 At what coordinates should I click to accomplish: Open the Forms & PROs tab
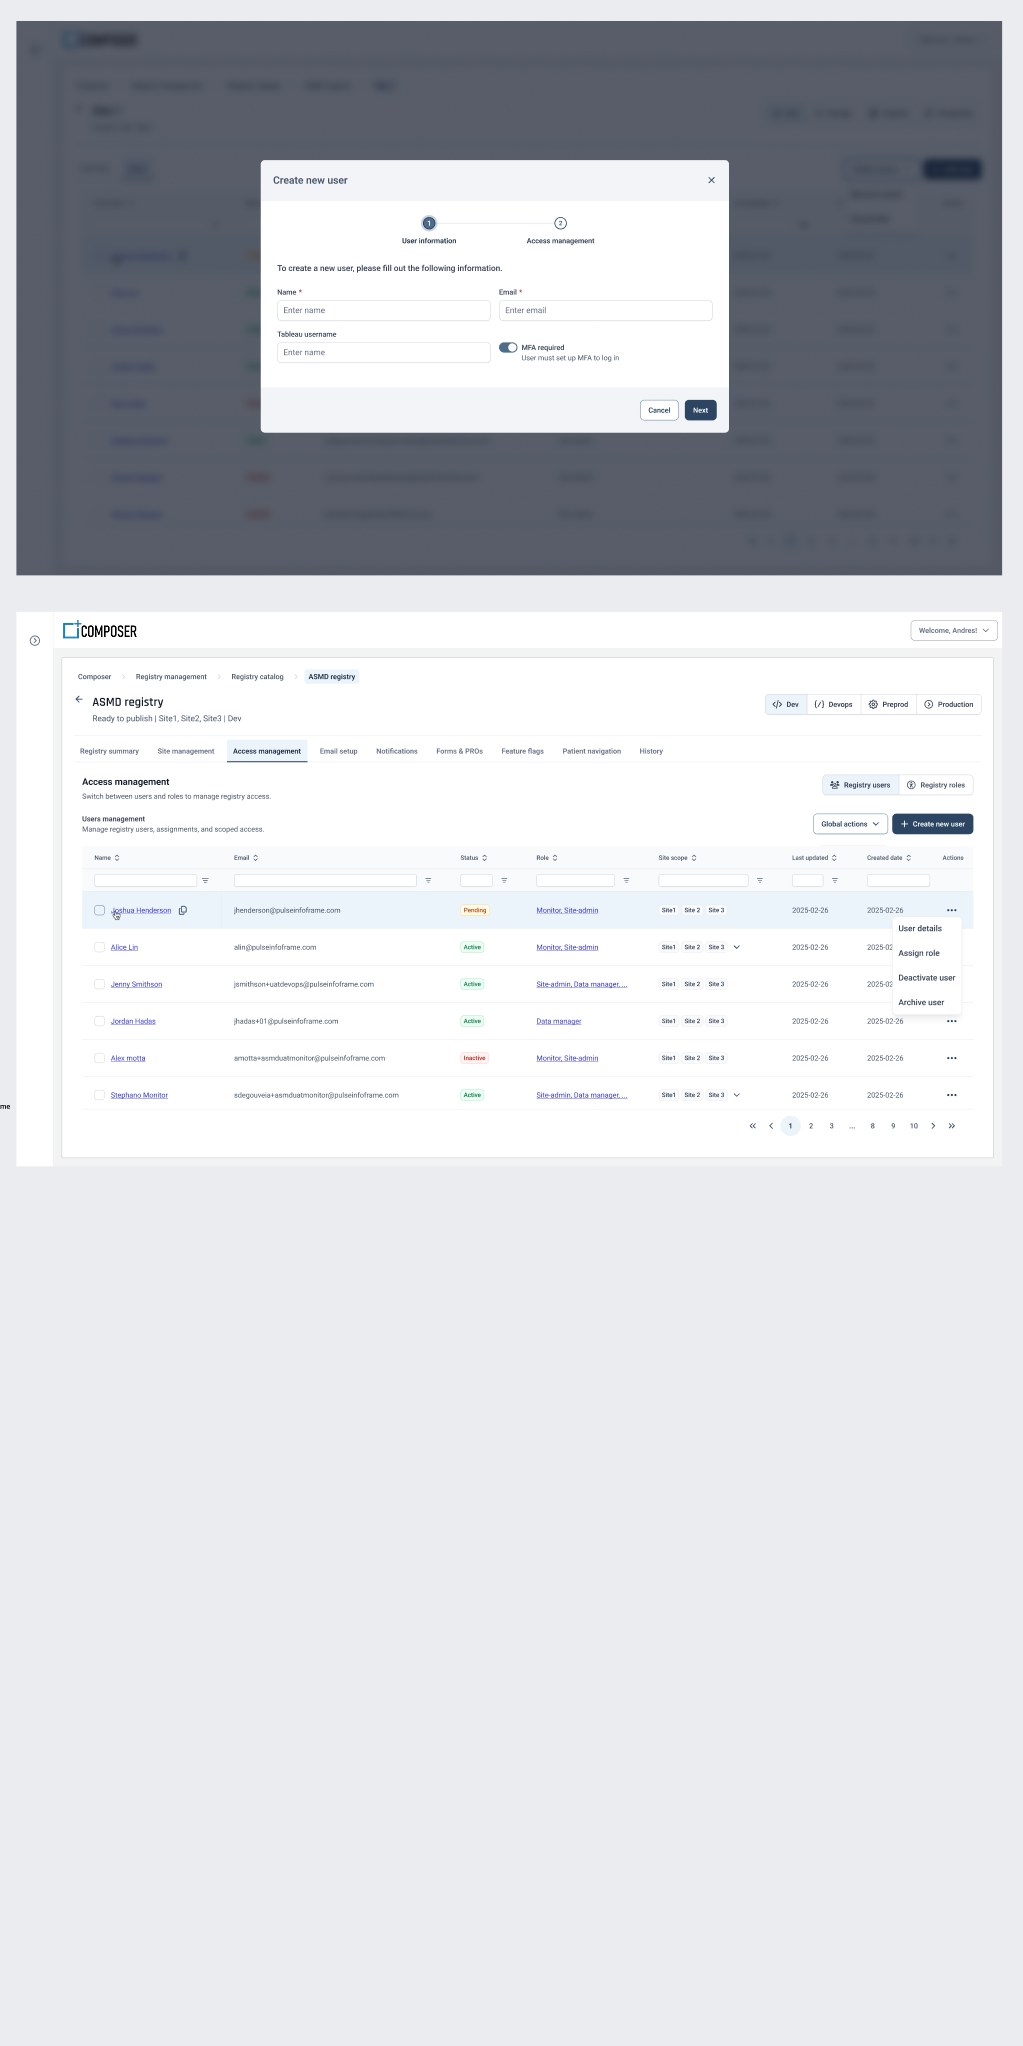[x=459, y=751]
